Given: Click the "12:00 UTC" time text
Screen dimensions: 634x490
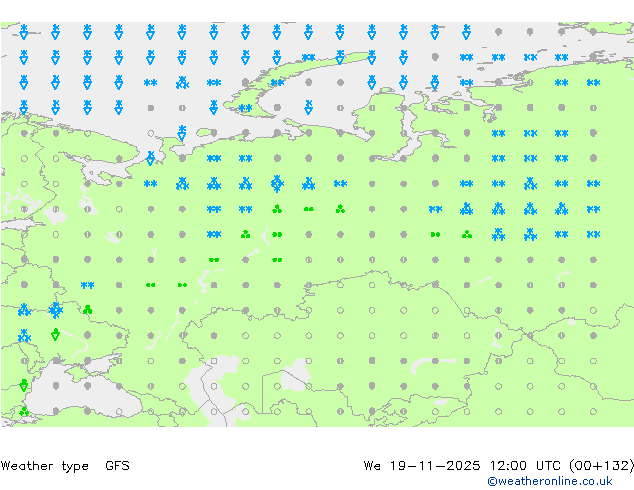Looking at the screenshot, I should [525, 466].
